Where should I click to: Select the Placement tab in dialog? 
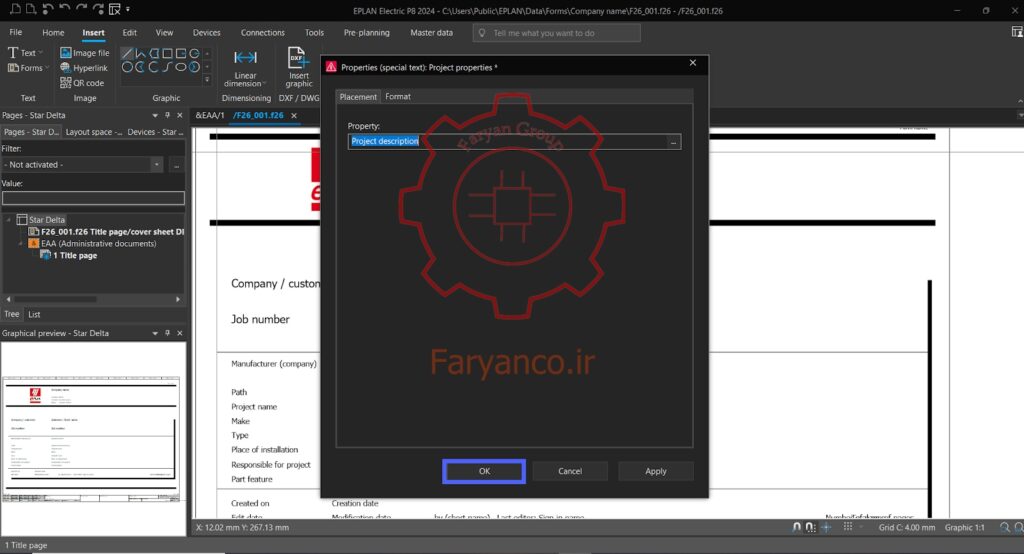pyautogui.click(x=358, y=97)
